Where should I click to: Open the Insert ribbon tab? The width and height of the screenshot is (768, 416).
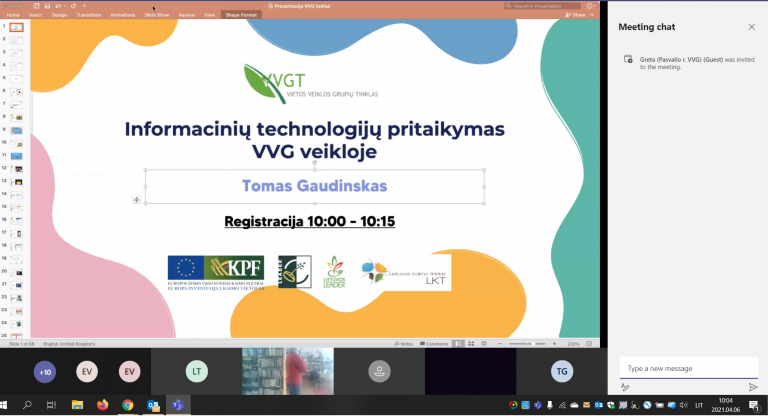pos(35,15)
